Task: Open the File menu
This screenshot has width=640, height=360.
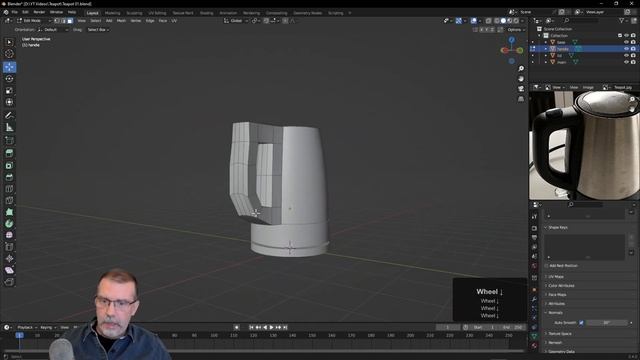Action: pyautogui.click(x=15, y=12)
